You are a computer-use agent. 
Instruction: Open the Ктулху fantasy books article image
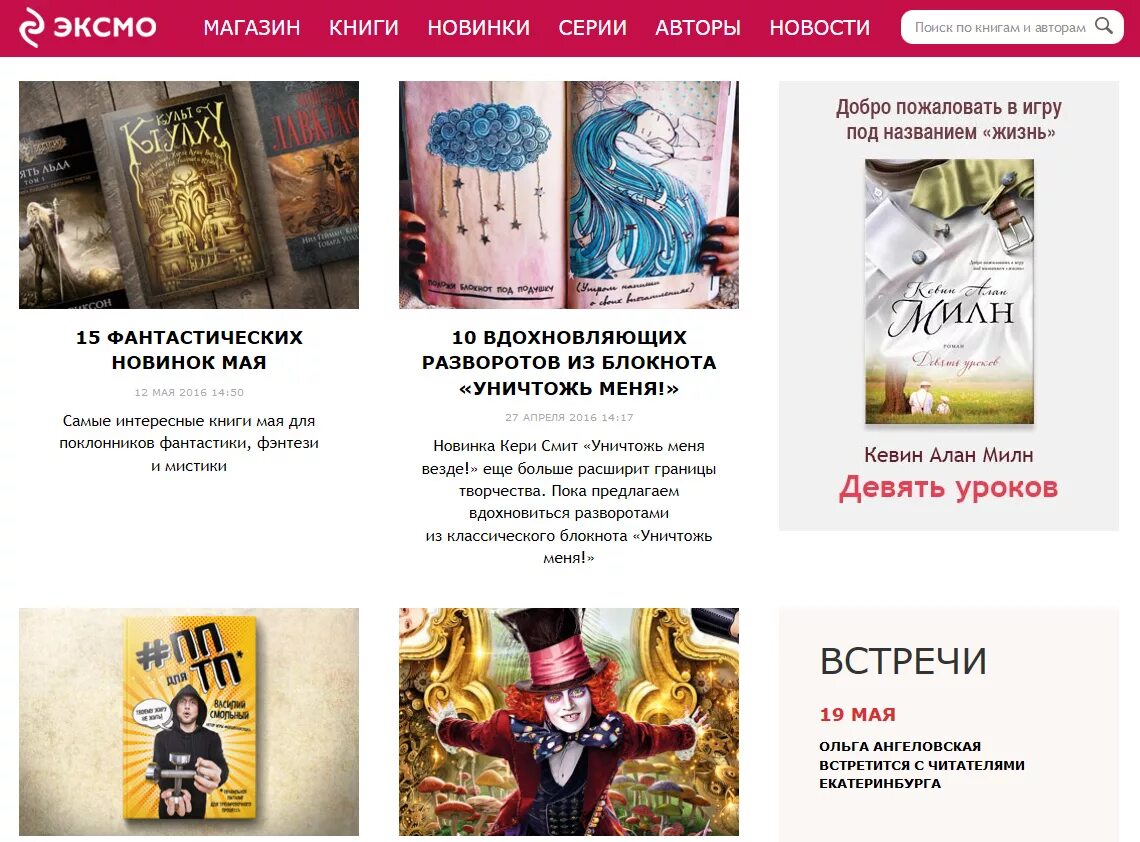tap(189, 195)
